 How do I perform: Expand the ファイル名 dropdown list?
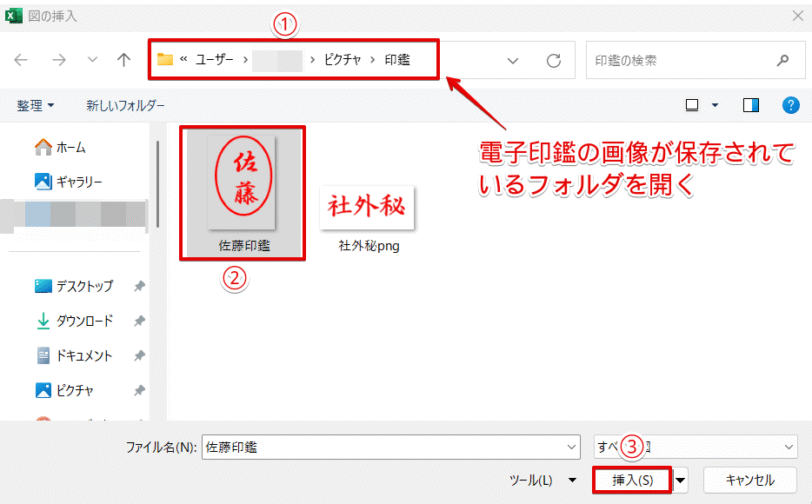[x=572, y=447]
